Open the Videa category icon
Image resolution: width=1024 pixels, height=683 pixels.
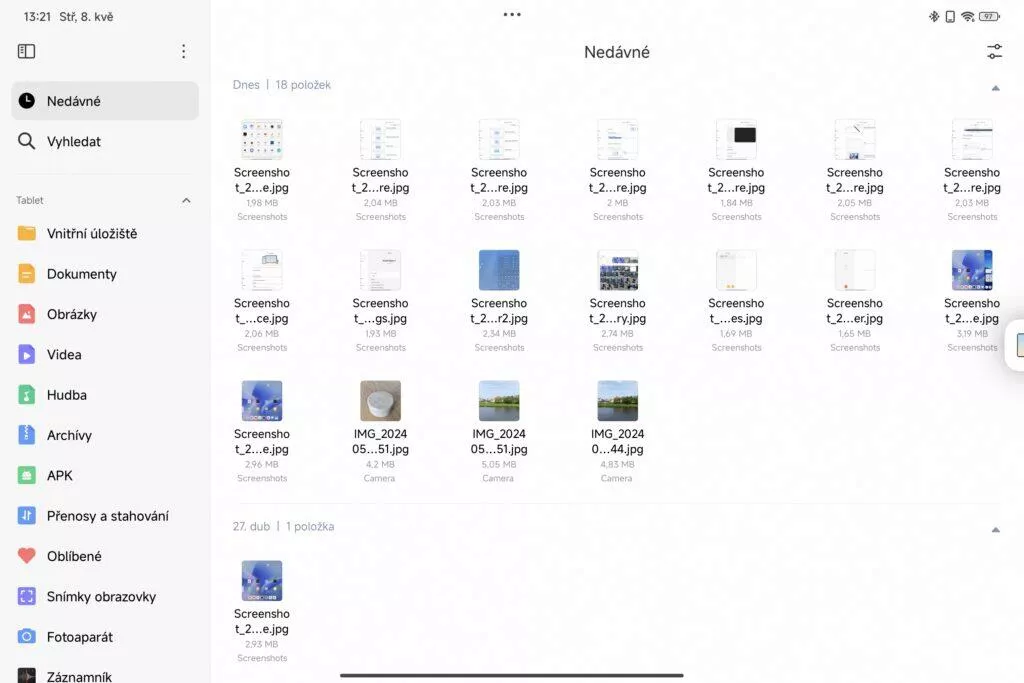26,355
